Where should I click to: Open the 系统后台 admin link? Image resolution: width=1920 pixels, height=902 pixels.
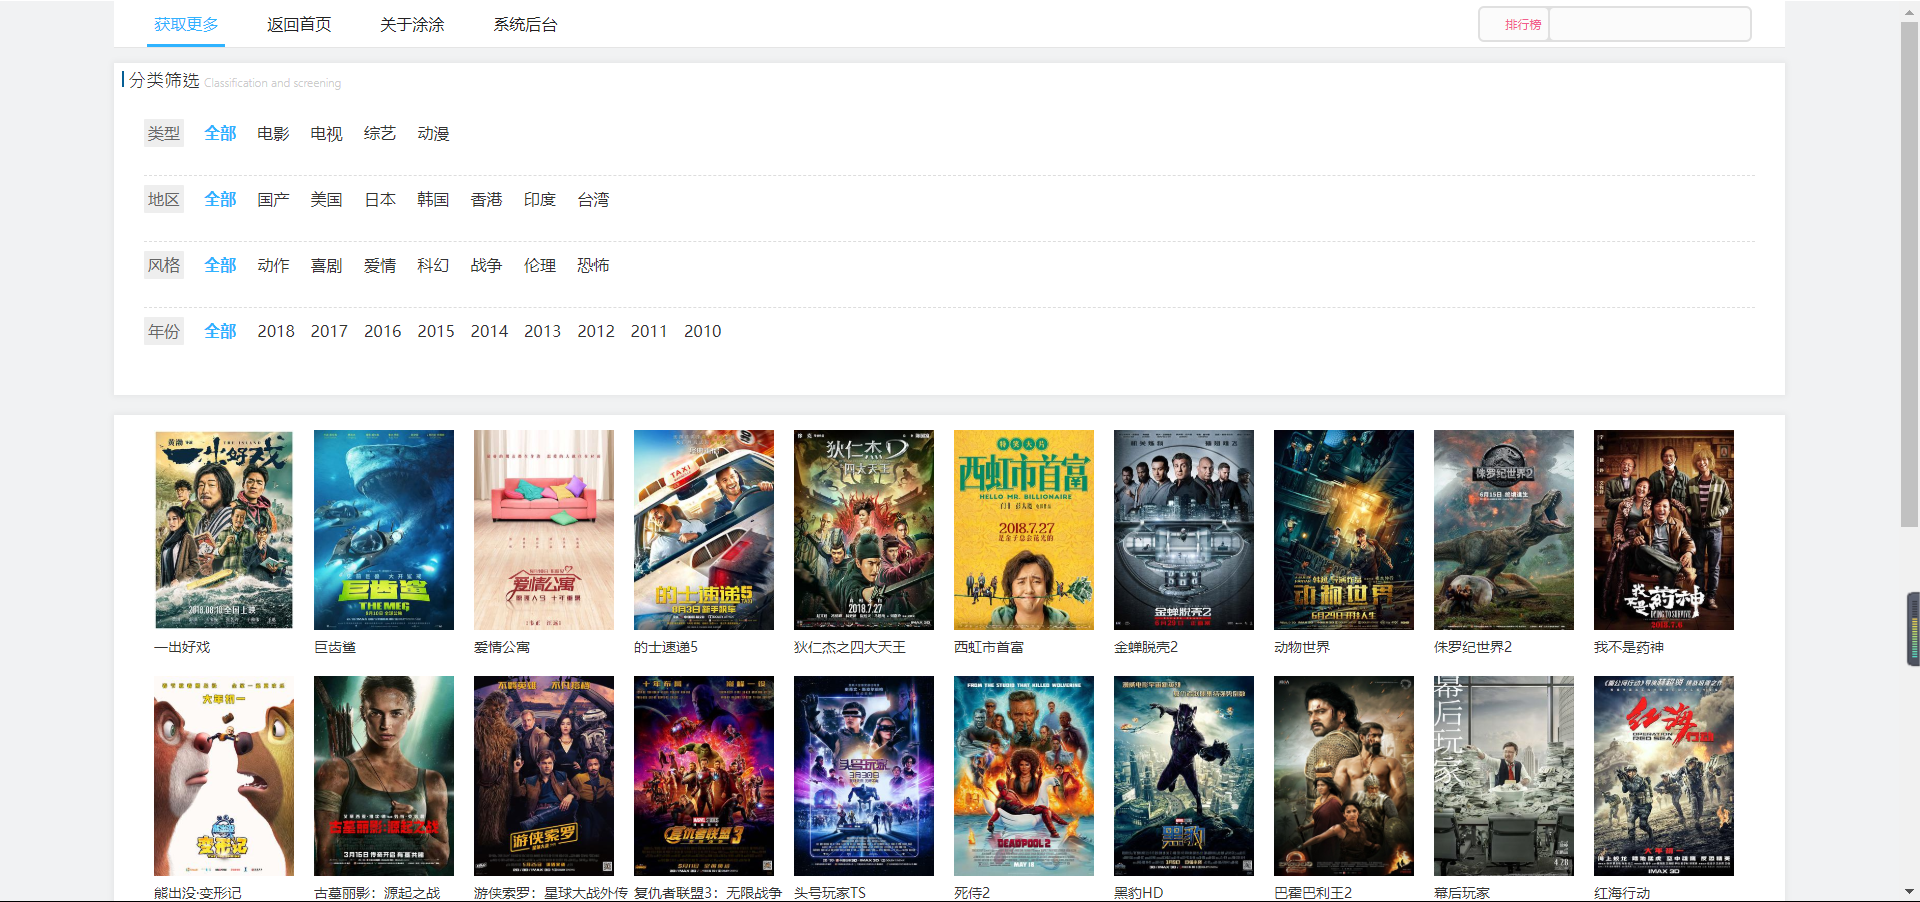click(x=525, y=24)
